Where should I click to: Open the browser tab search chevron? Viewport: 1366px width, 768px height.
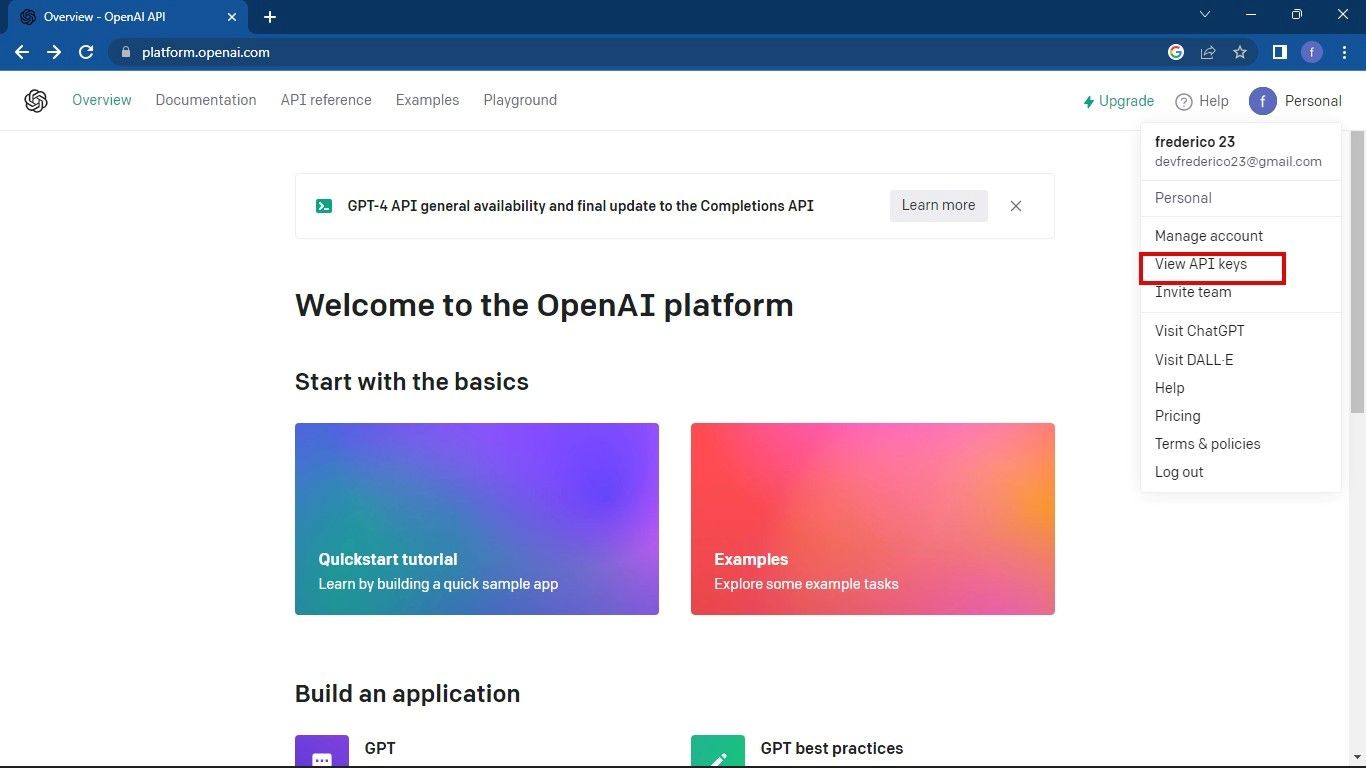[1204, 15]
